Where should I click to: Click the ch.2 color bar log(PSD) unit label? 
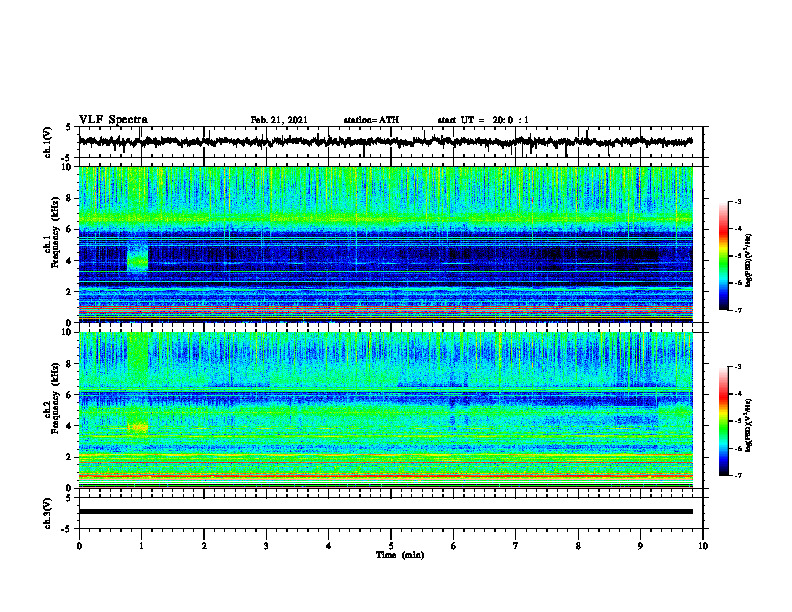[749, 425]
